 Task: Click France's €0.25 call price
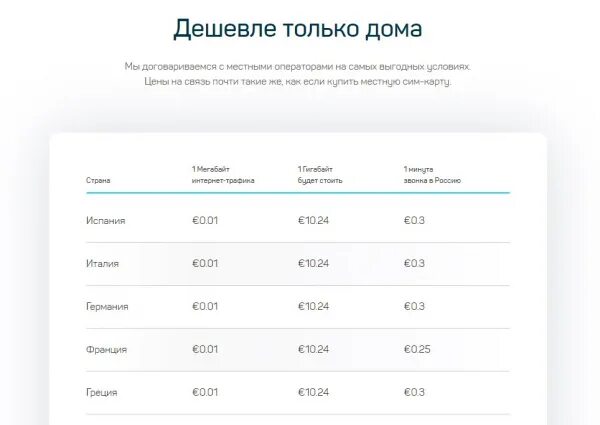click(x=417, y=349)
